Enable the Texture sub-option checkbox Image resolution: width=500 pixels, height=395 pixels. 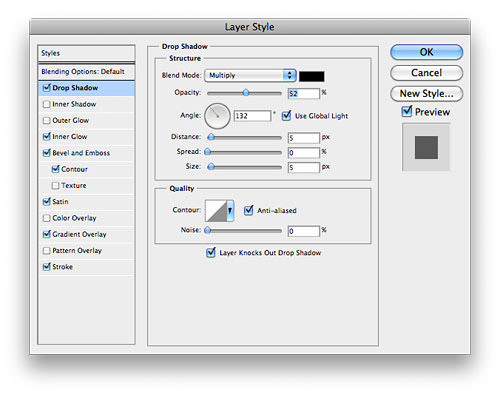point(55,186)
